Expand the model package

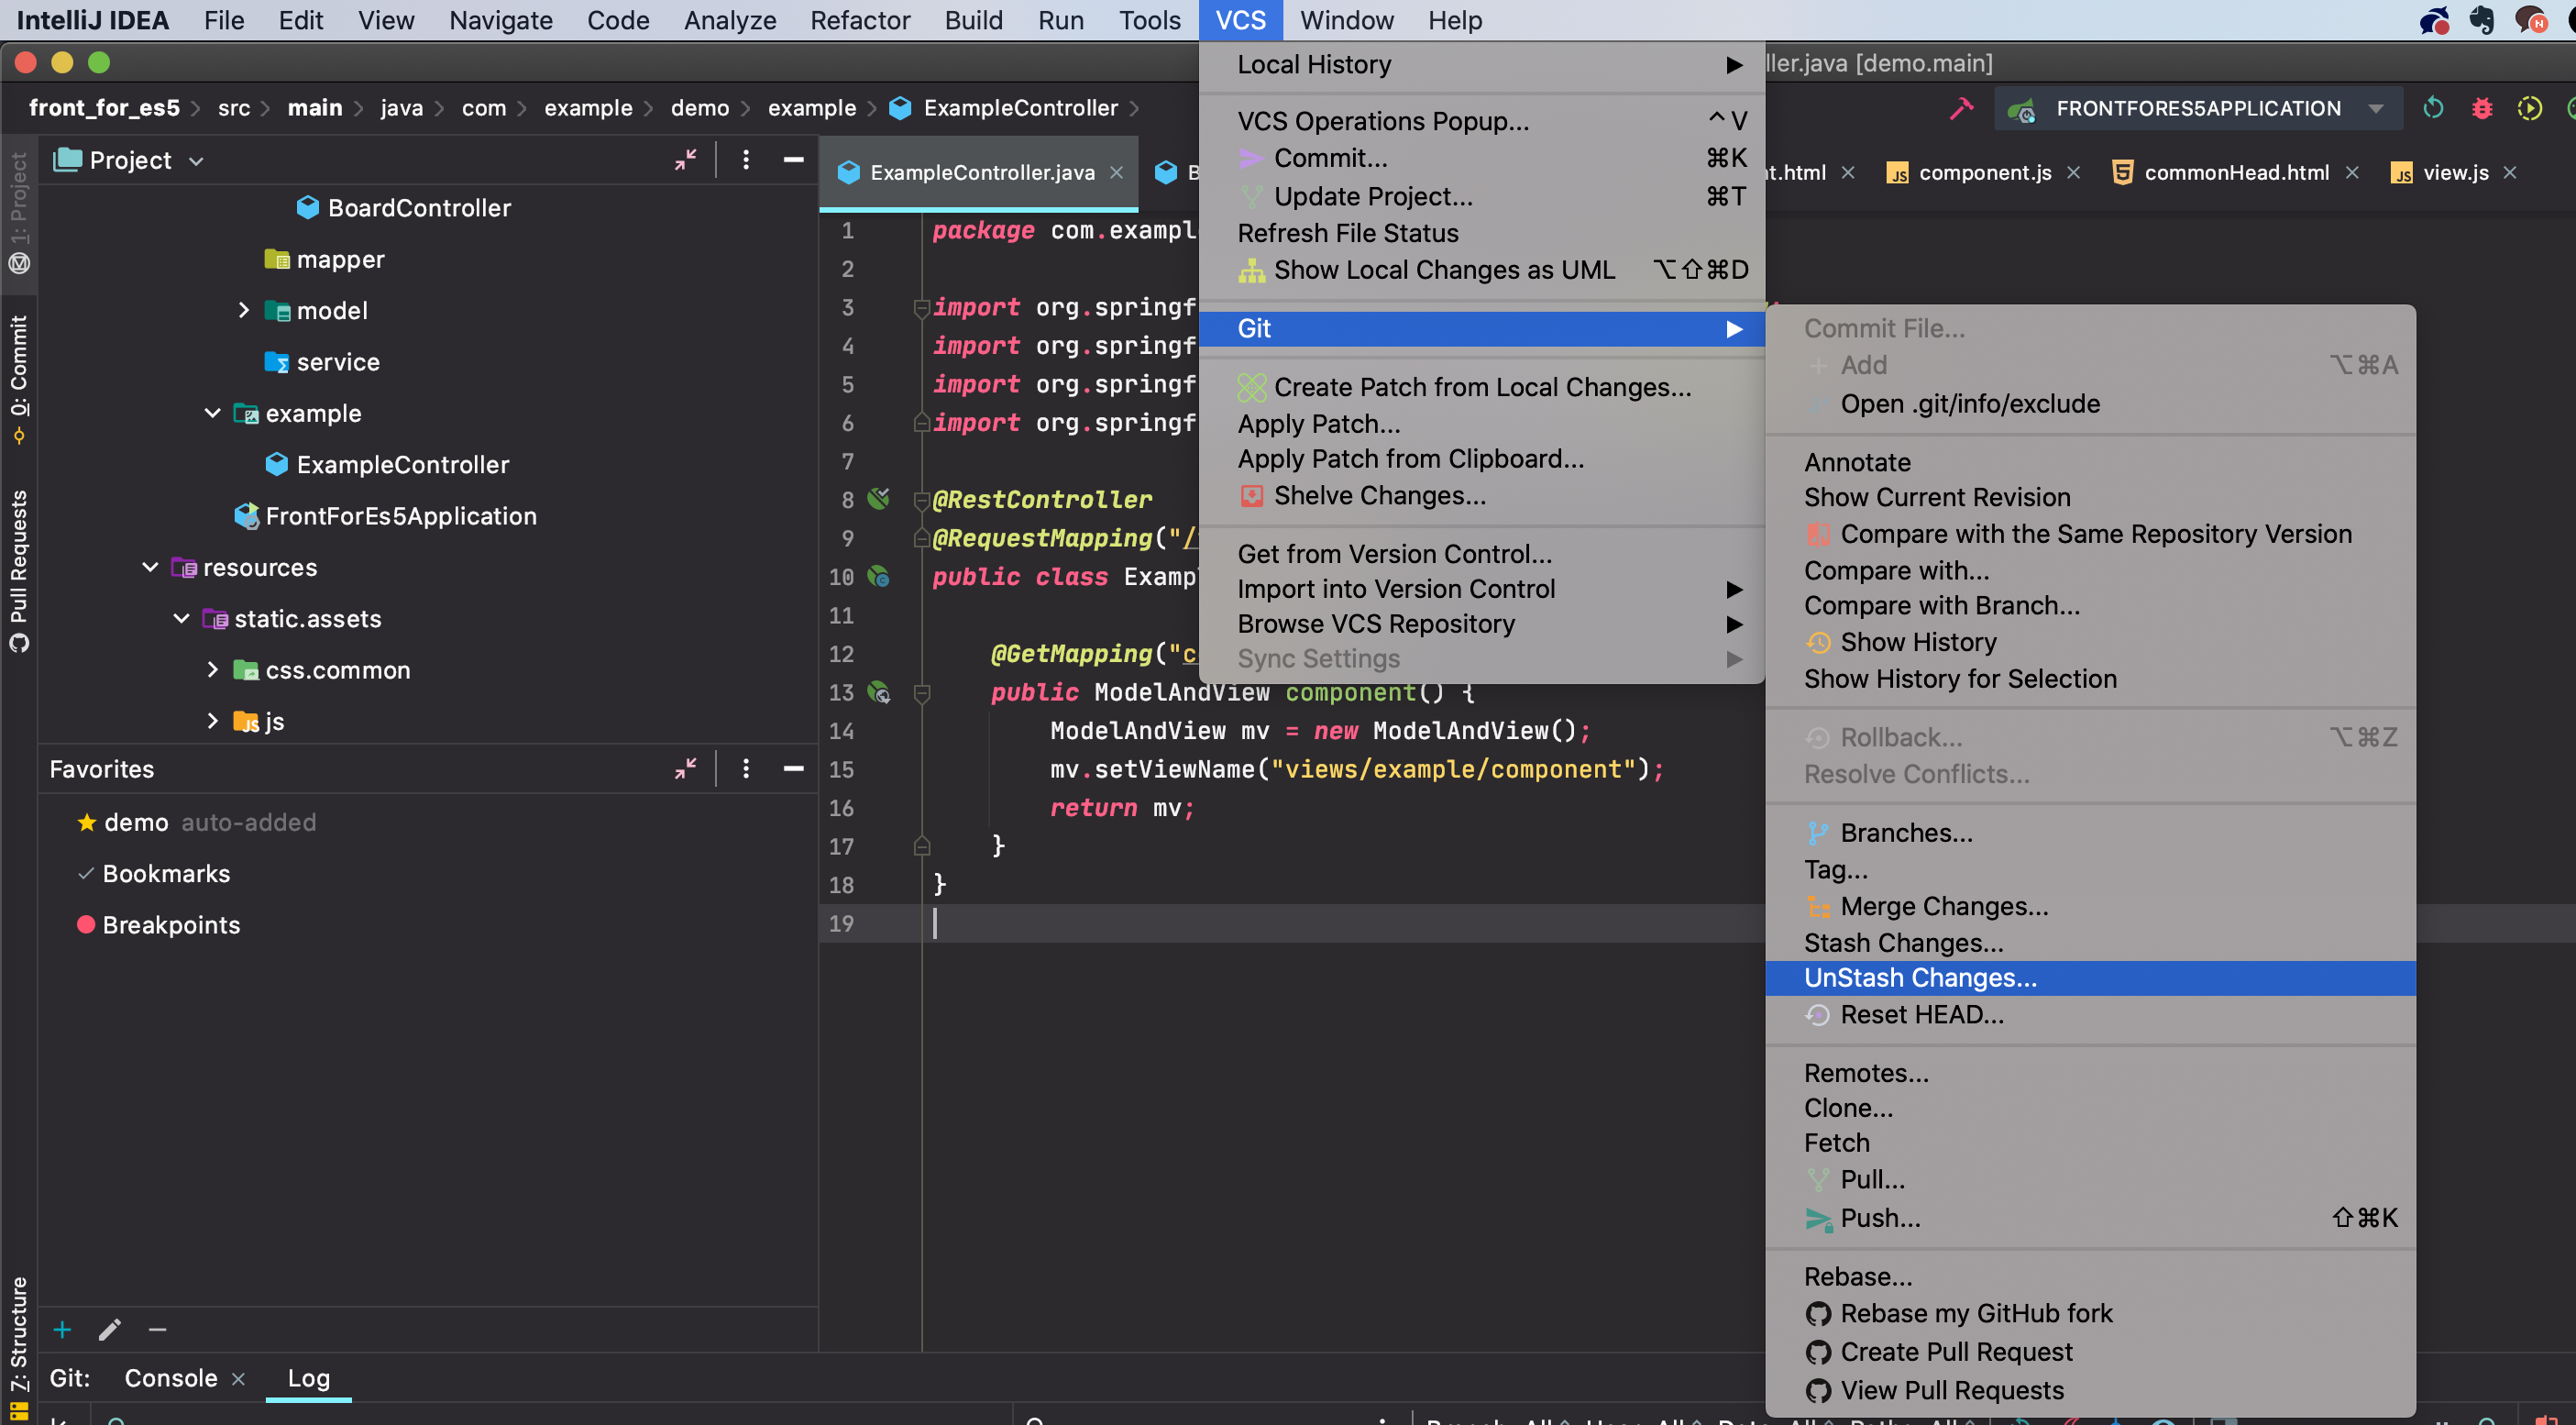tap(243, 310)
